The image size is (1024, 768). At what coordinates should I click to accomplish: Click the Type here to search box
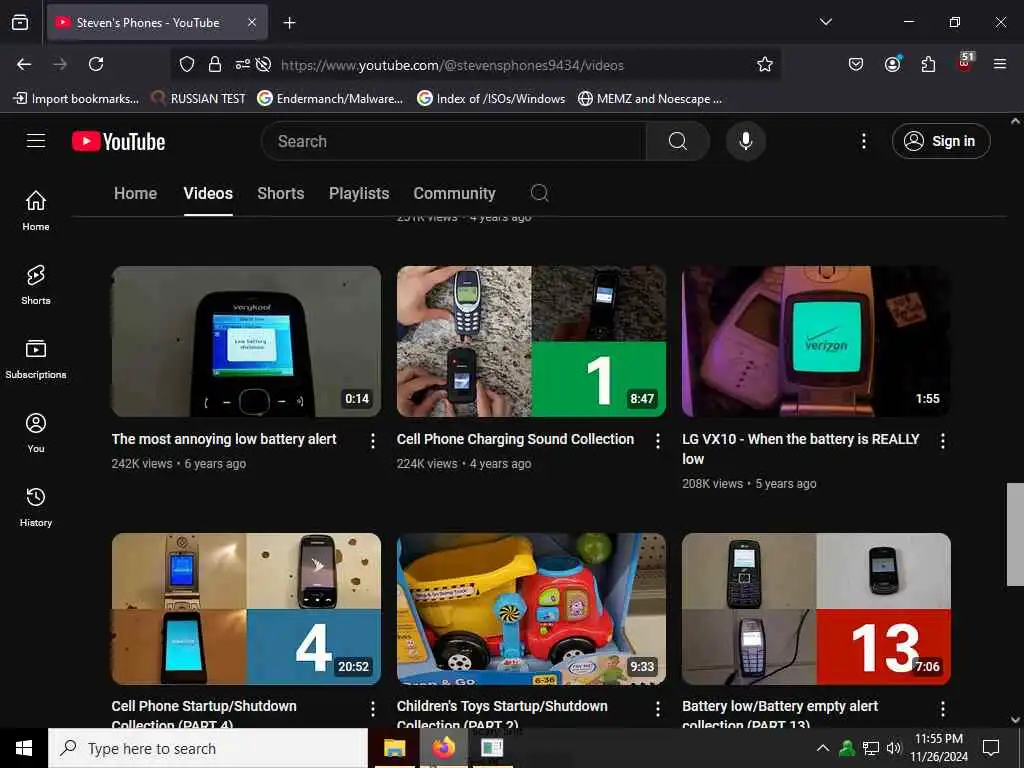coord(208,748)
